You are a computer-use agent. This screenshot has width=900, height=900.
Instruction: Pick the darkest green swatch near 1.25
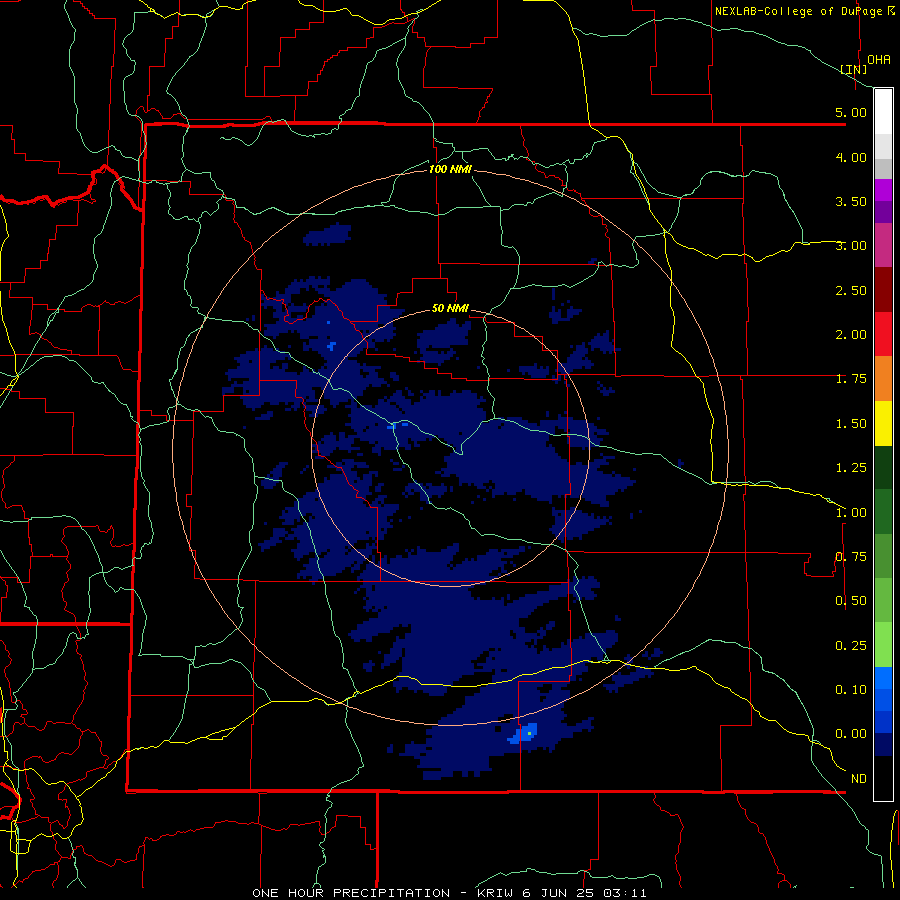(883, 467)
